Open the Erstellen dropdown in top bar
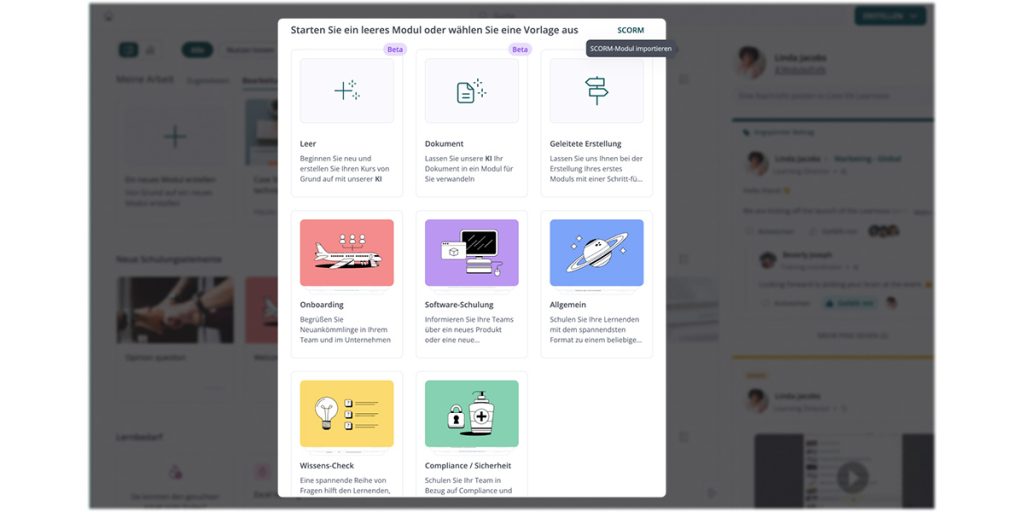Viewport: 1024px width, 512px height. [890, 16]
